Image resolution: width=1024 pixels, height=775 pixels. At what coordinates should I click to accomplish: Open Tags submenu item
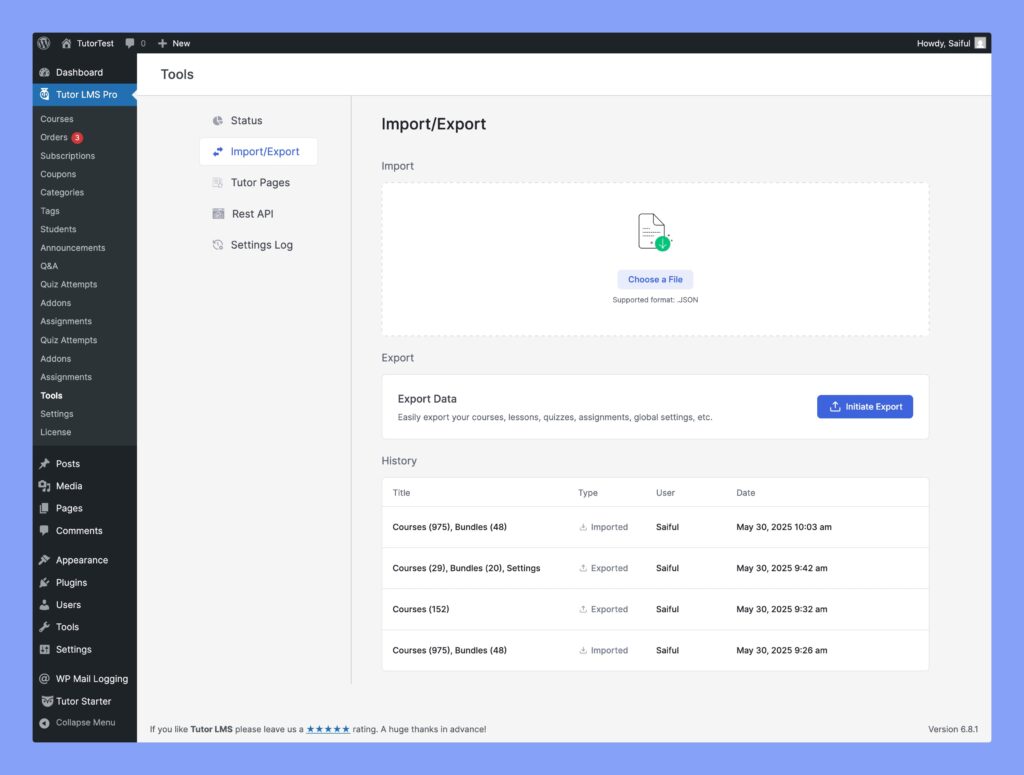[x=50, y=211]
